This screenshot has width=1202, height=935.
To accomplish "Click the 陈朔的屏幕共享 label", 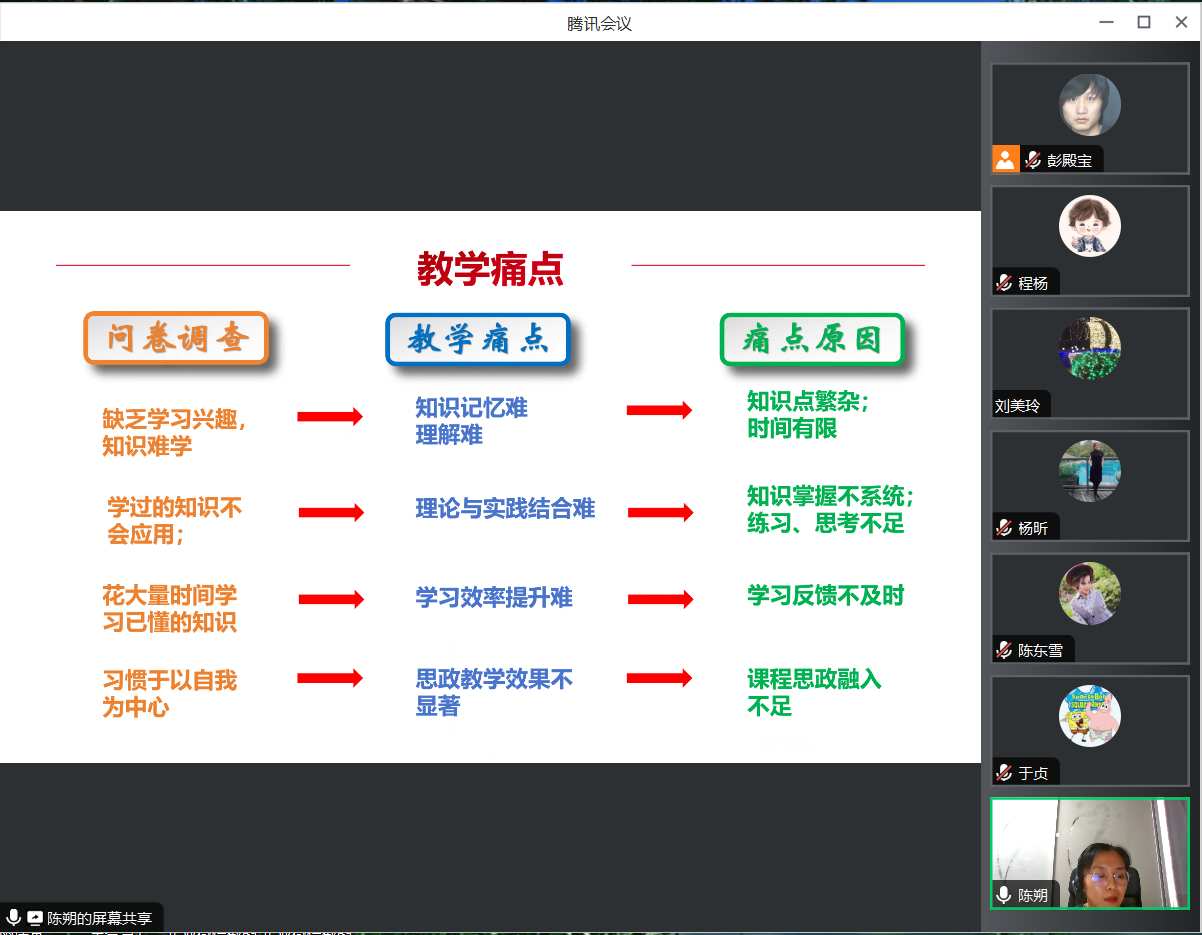I will pyautogui.click(x=100, y=917).
